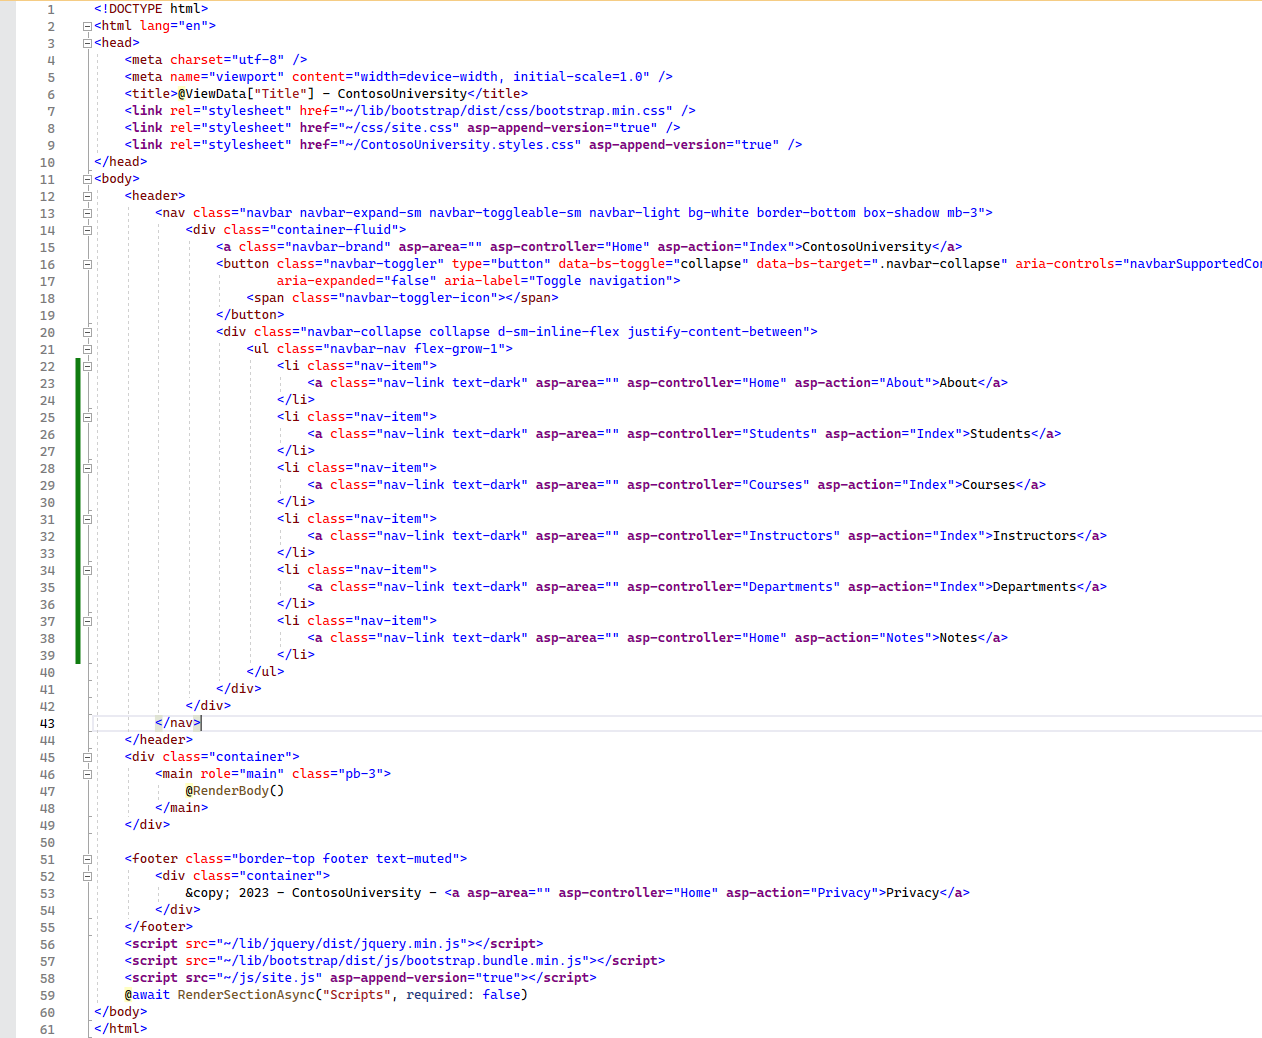Image resolution: width=1262 pixels, height=1038 pixels.
Task: Click the "~/js/site.js" script src
Action: point(269,978)
